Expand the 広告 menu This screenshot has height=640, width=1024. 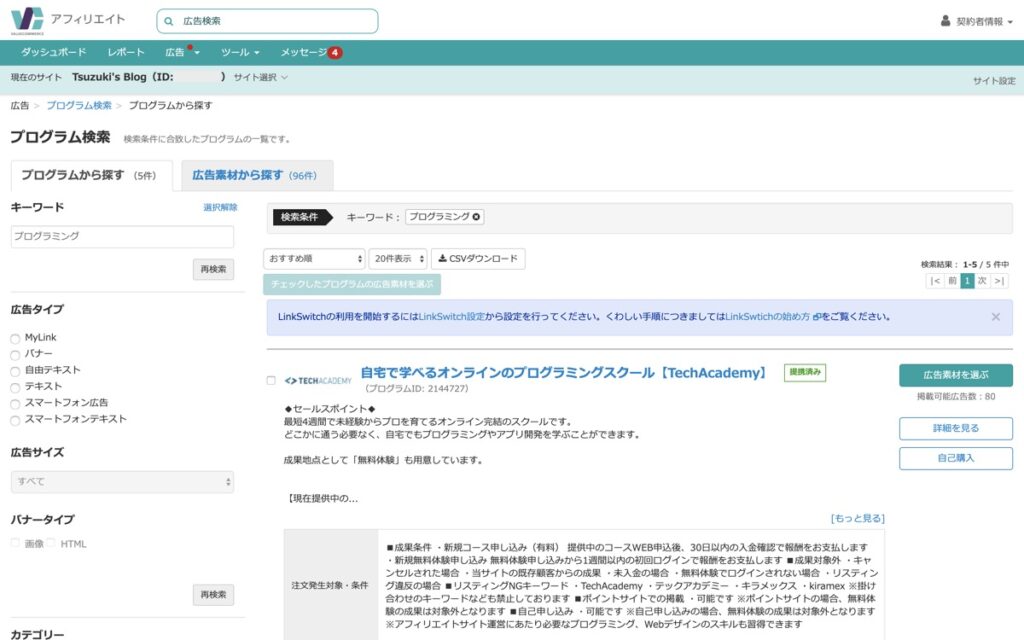(x=182, y=52)
